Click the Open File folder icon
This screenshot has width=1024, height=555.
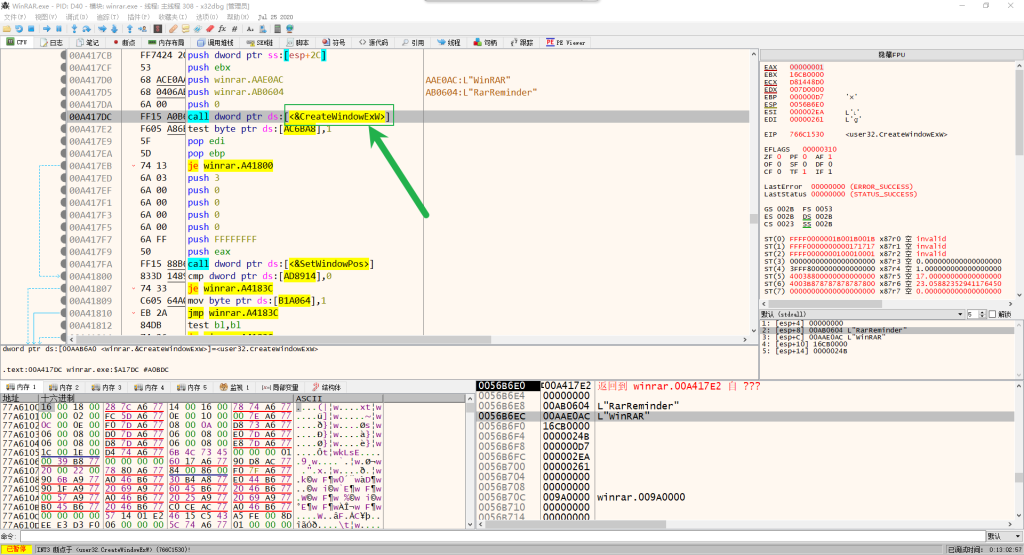click(x=7, y=29)
